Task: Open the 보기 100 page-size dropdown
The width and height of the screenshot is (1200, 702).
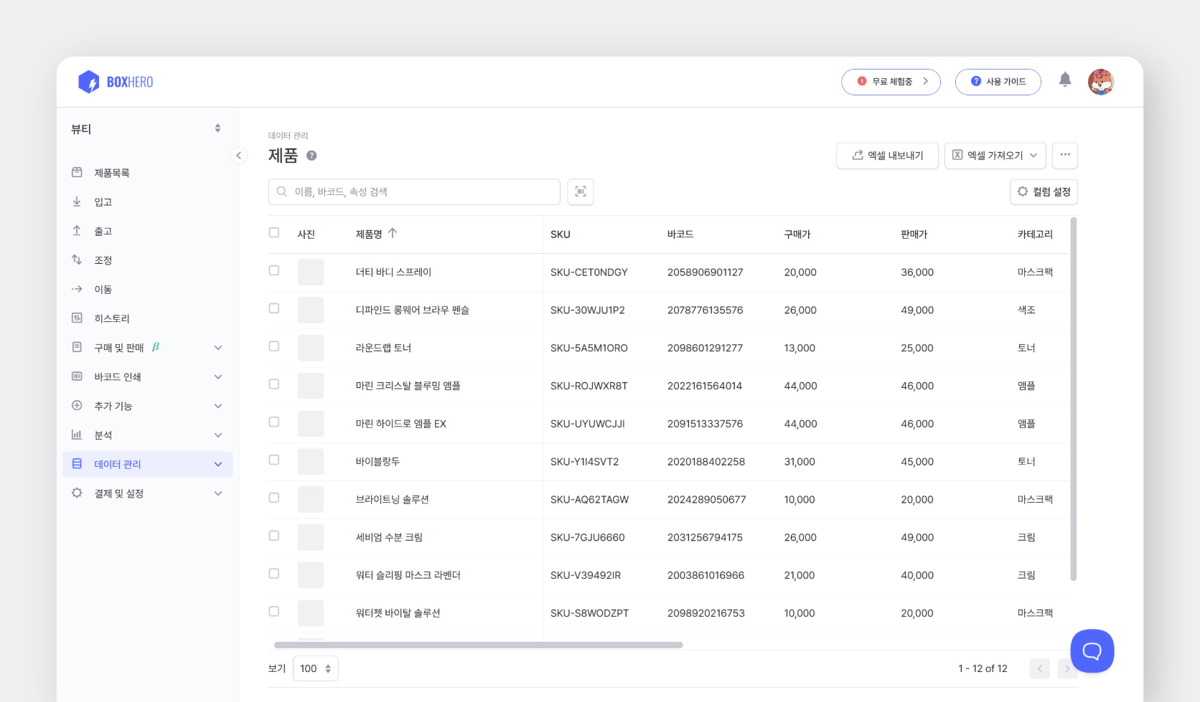Action: [x=315, y=667]
